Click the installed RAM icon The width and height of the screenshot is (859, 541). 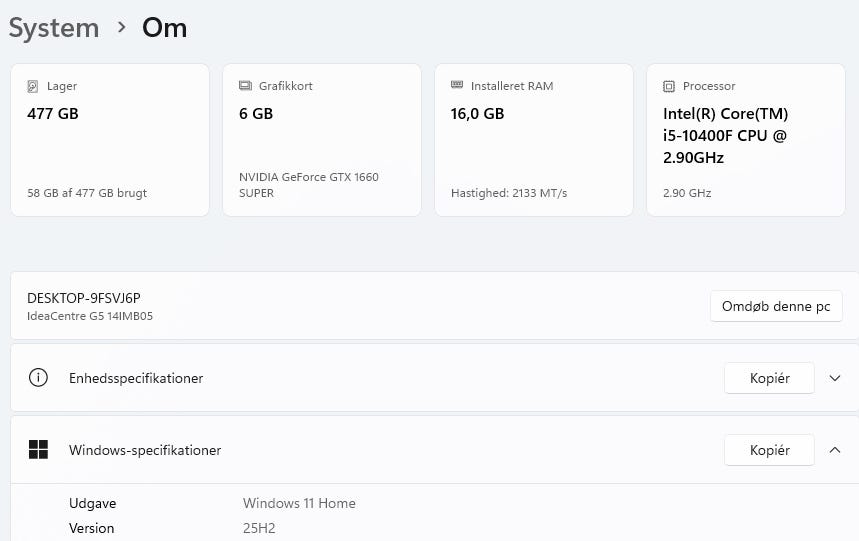tap(457, 86)
